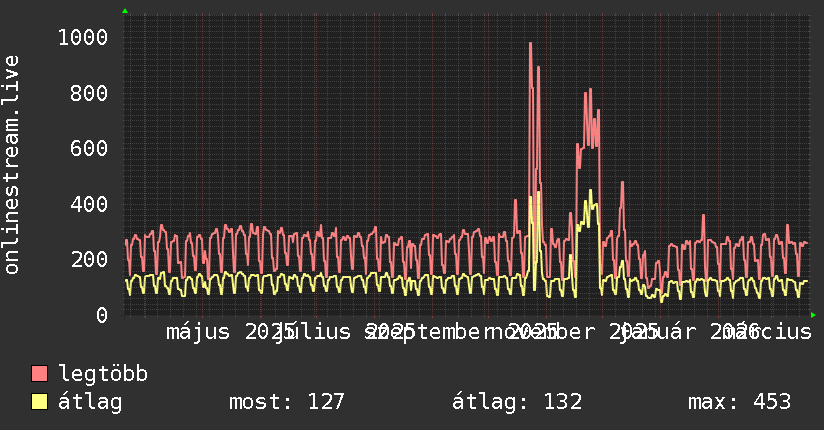Click the 'átlag: 132' statistic value
This screenshot has width=824, height=430.
click(x=517, y=402)
